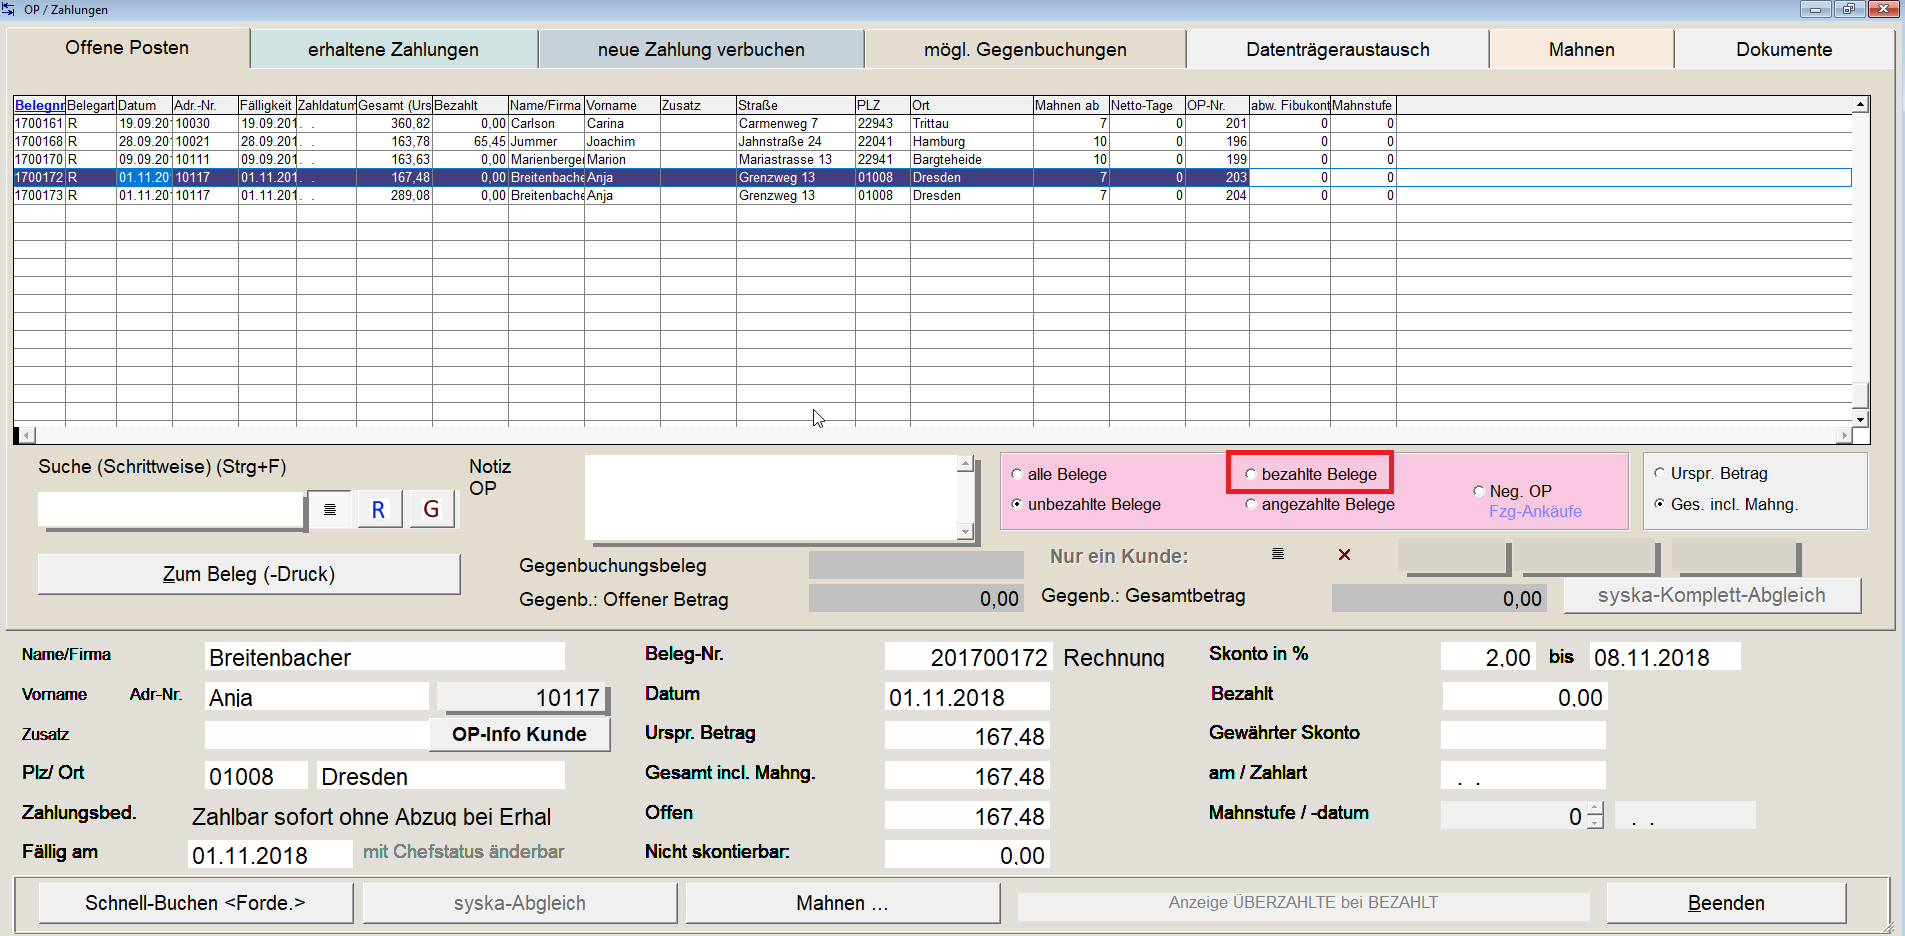
Task: Click the Skonto in % field 2,00
Action: point(1487,657)
